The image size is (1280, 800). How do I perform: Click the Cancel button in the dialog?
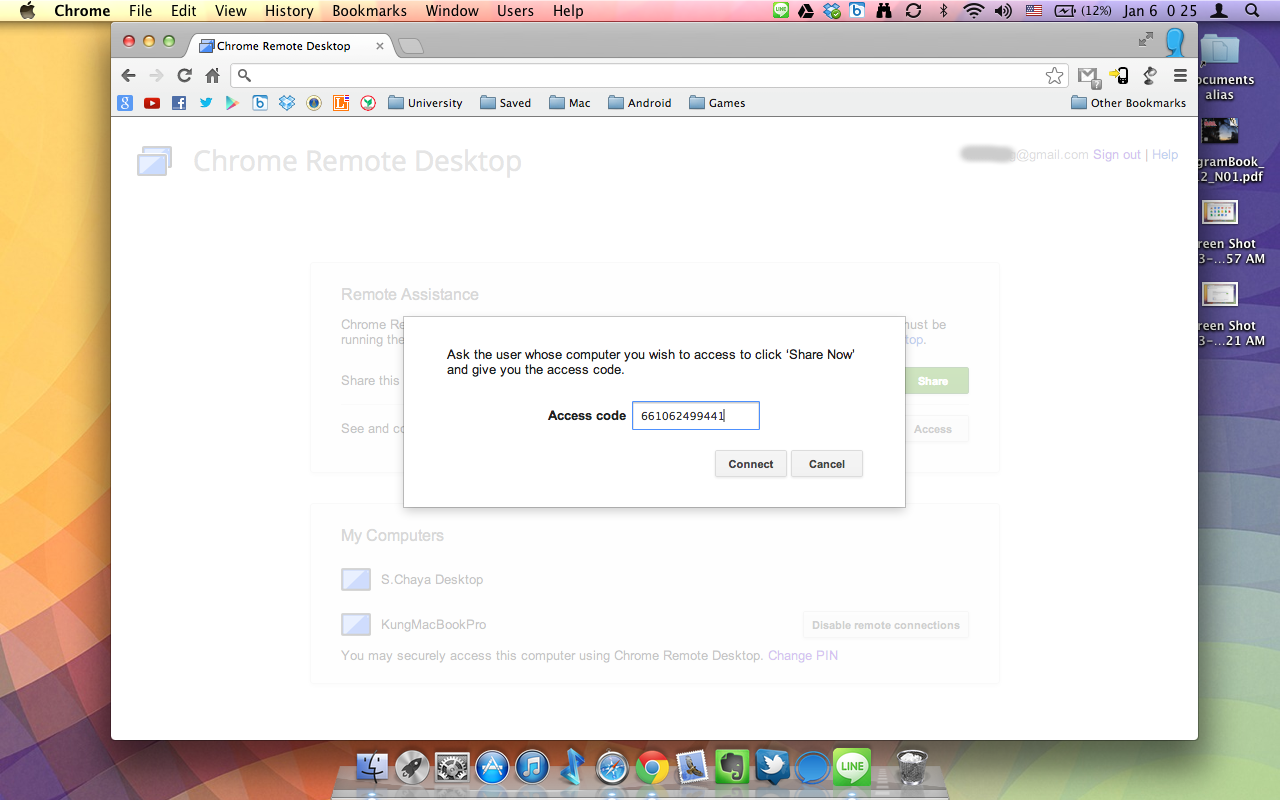coord(827,464)
